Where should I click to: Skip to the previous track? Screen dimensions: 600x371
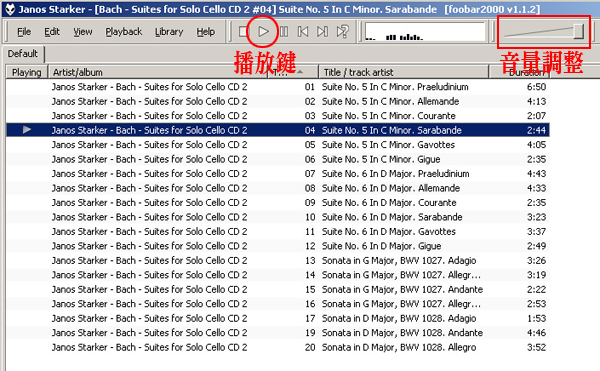click(x=303, y=31)
